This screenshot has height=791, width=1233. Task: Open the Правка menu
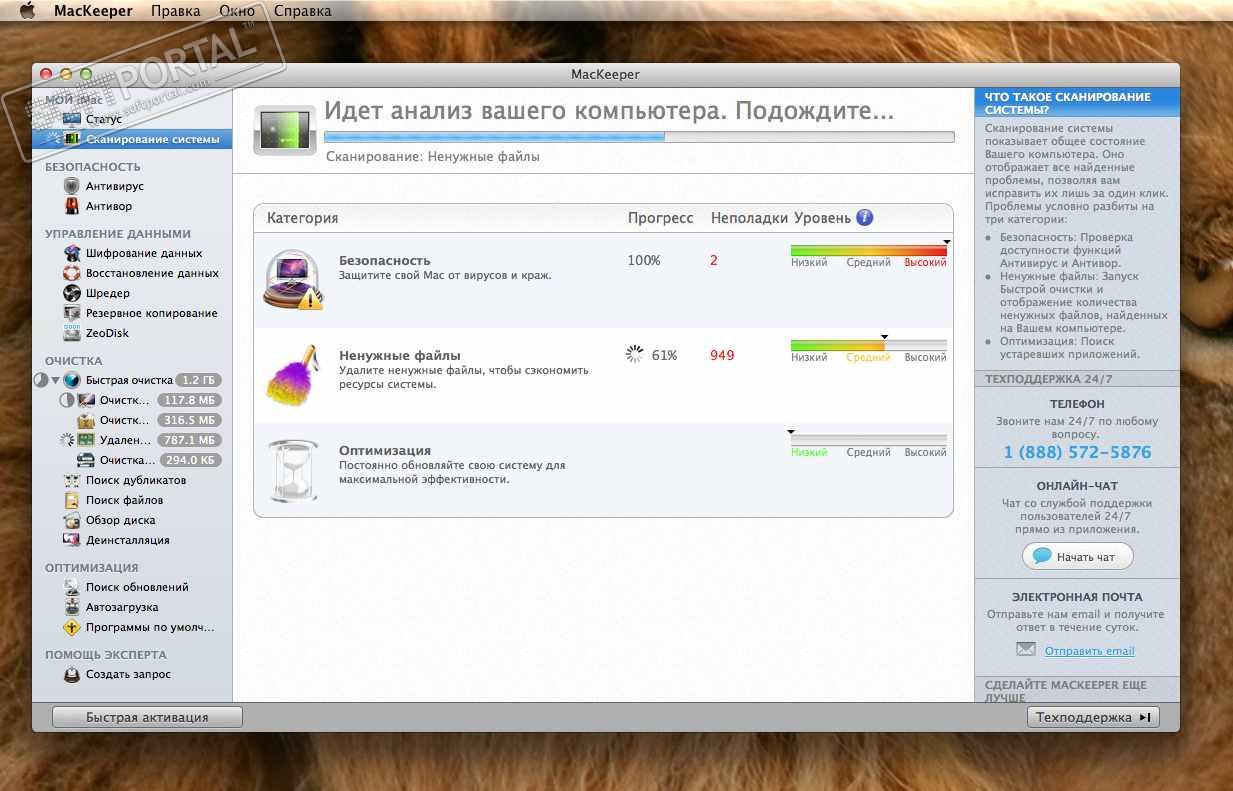pyautogui.click(x=177, y=11)
